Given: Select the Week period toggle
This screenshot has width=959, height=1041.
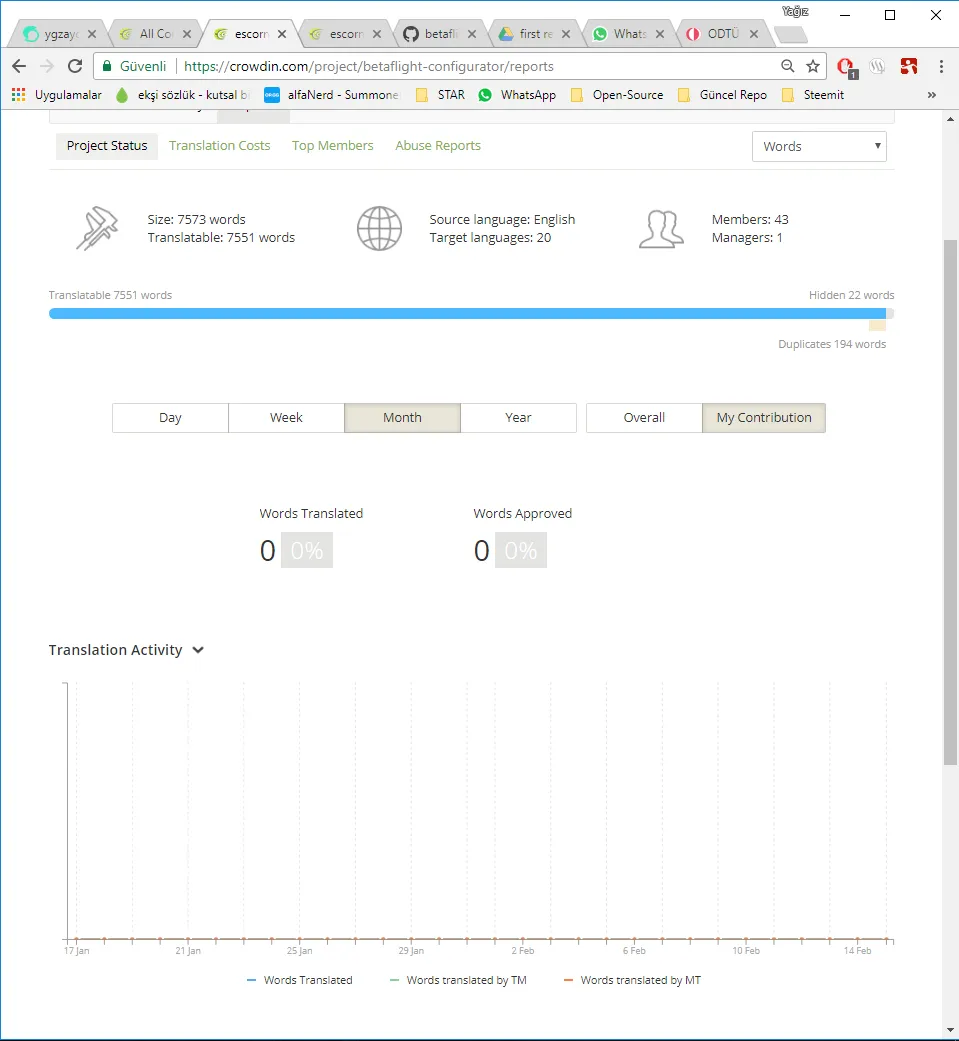Looking at the screenshot, I should coord(286,418).
